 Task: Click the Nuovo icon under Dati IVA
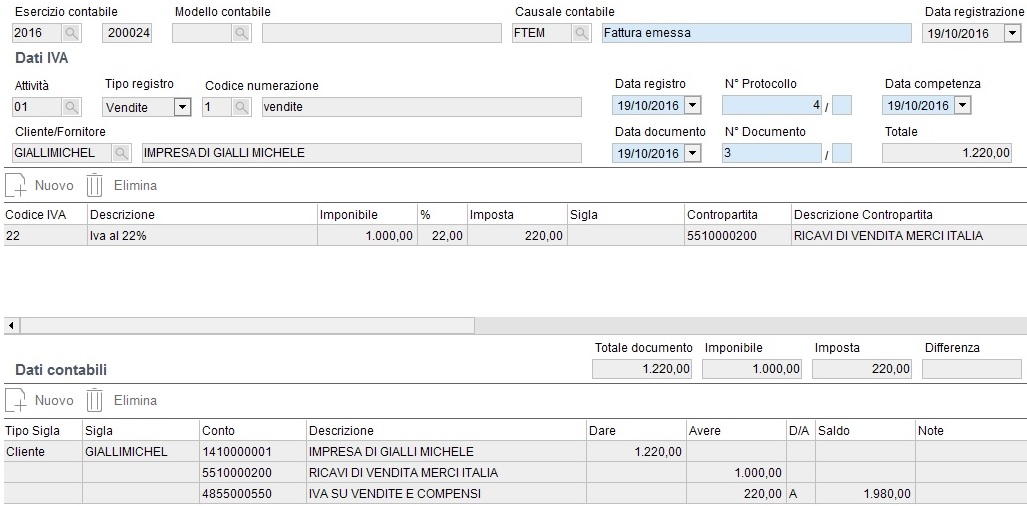coord(15,186)
